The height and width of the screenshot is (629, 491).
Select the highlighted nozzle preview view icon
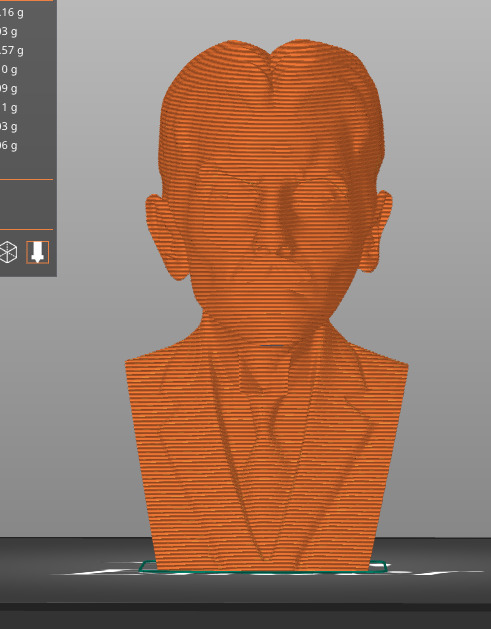click(38, 252)
